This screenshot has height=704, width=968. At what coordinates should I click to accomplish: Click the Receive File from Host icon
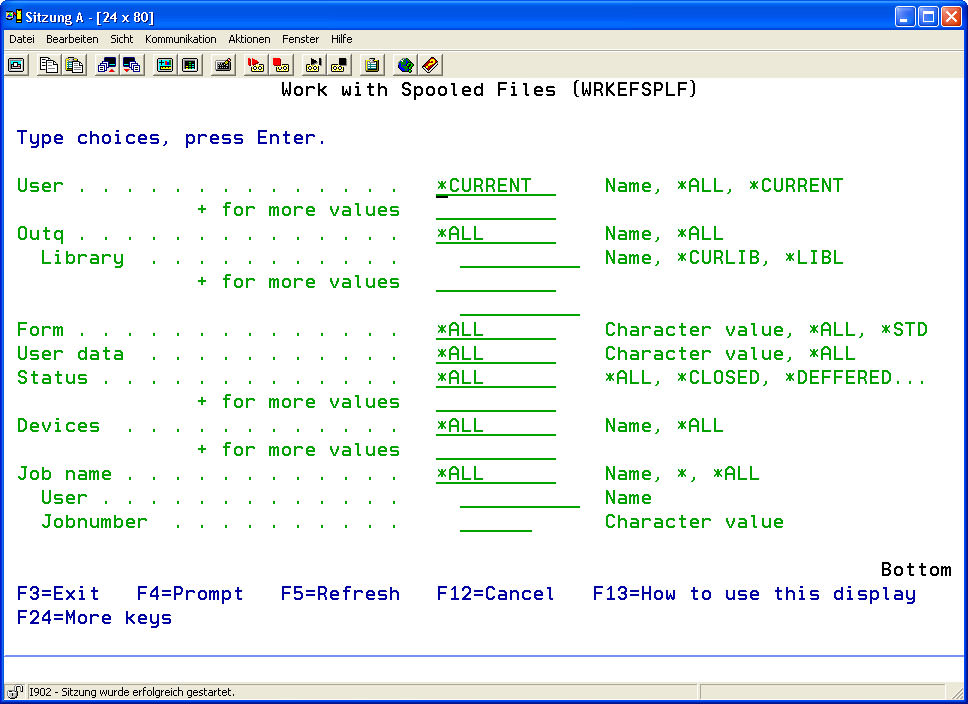click(x=131, y=65)
